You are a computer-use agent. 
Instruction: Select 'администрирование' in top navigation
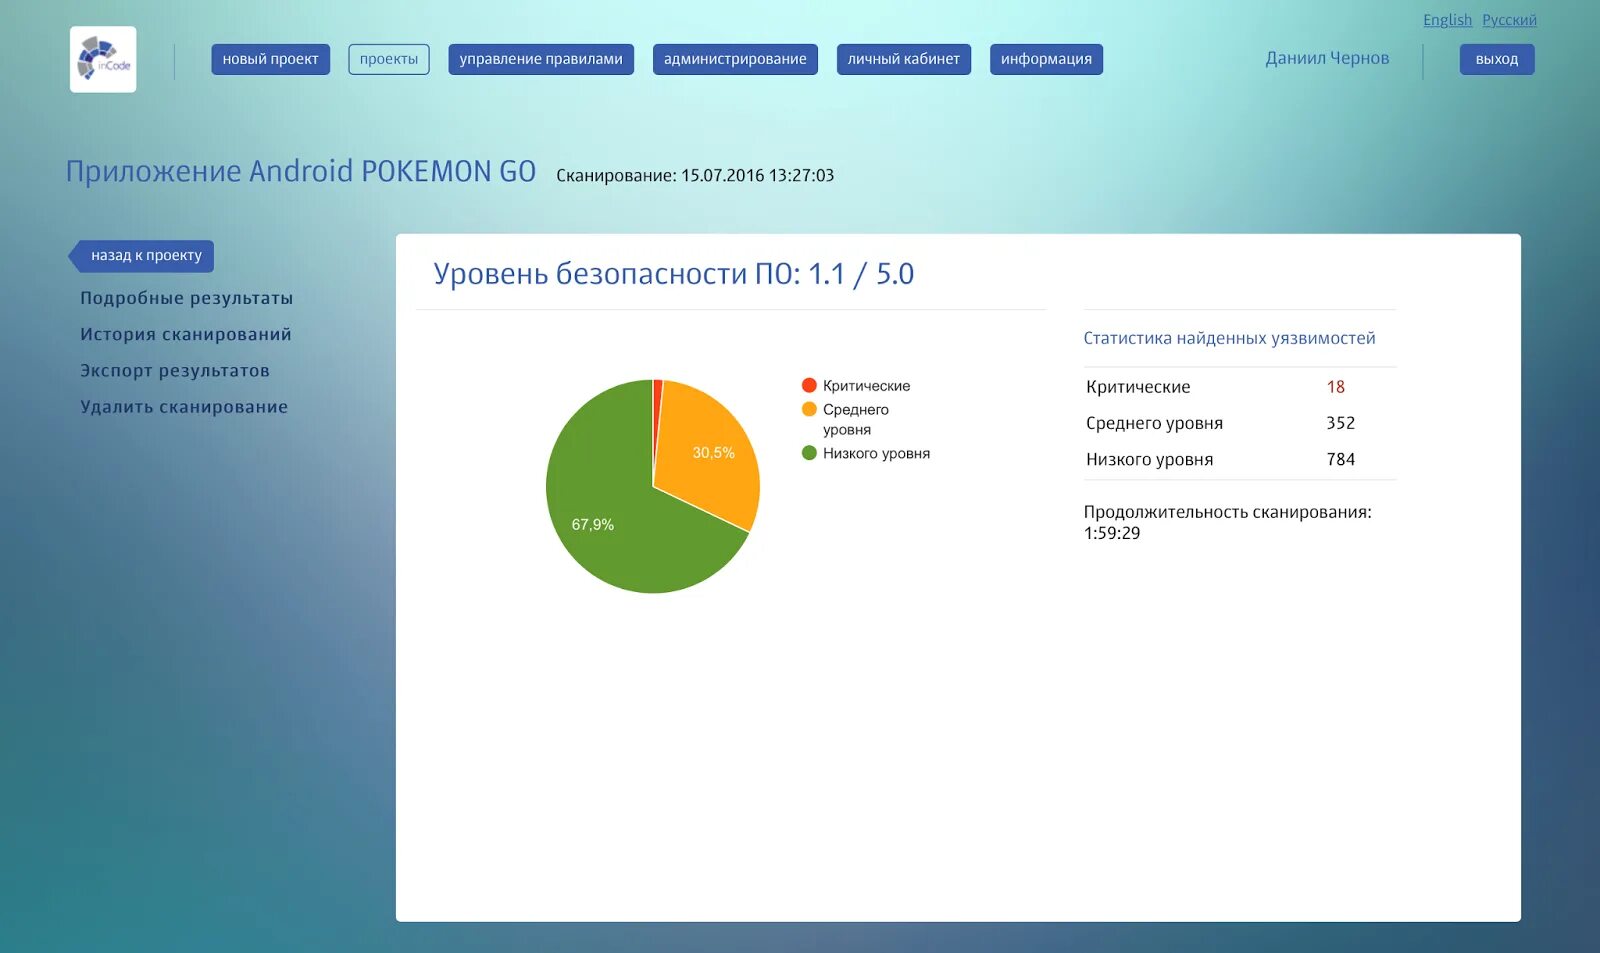[735, 59]
